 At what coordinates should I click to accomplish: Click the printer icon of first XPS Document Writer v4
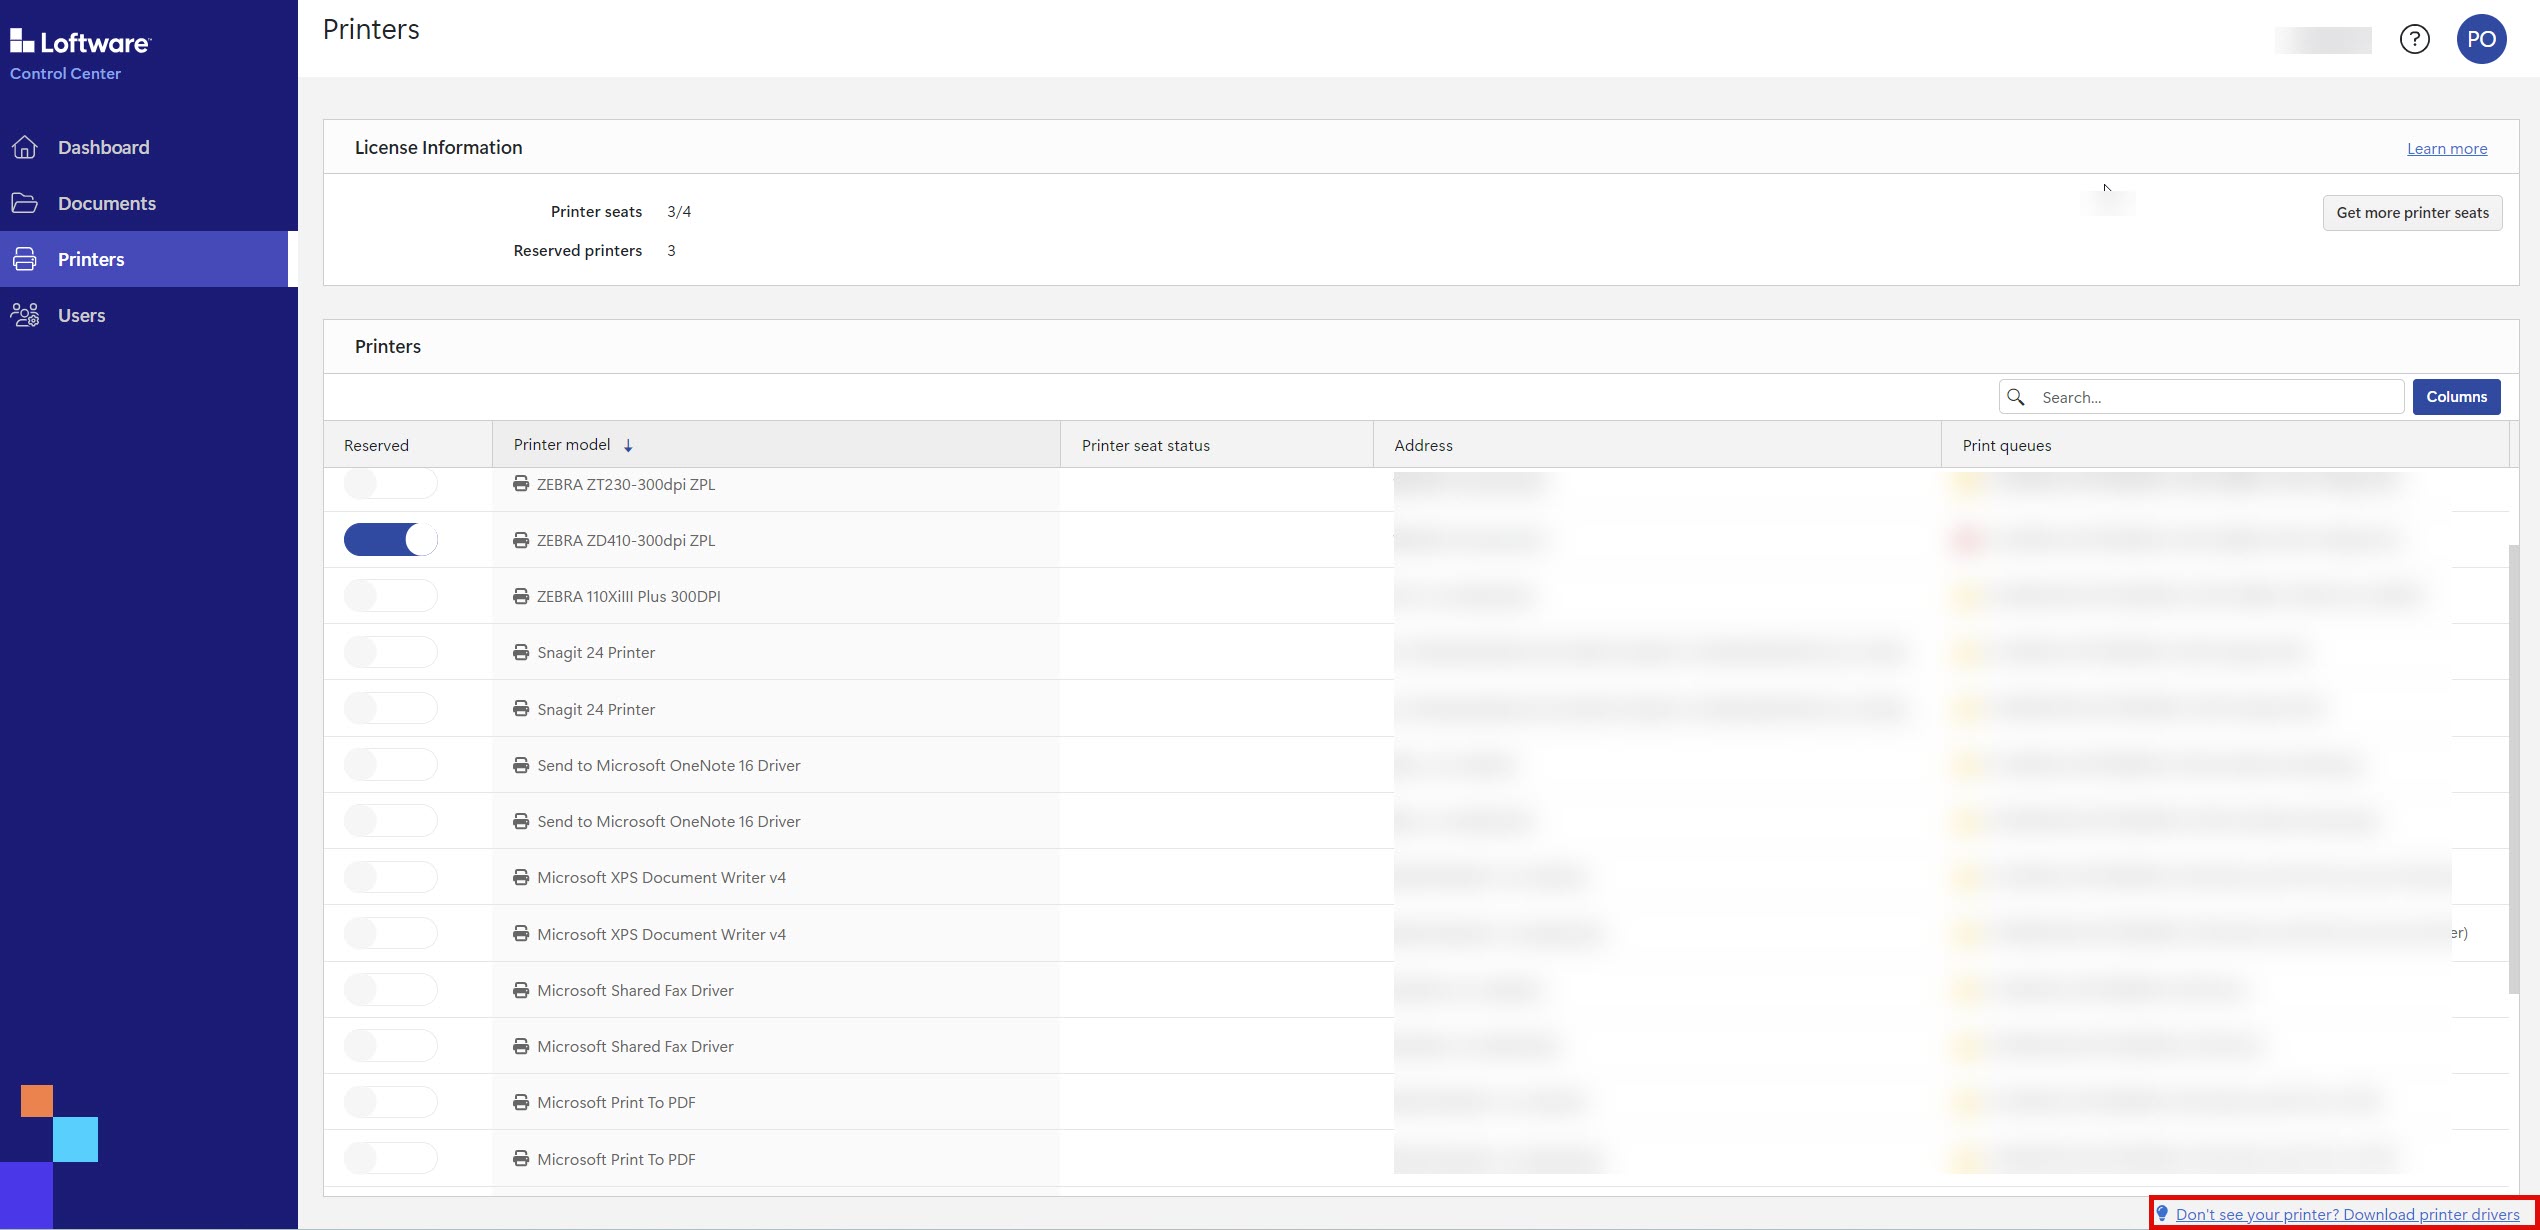(521, 877)
